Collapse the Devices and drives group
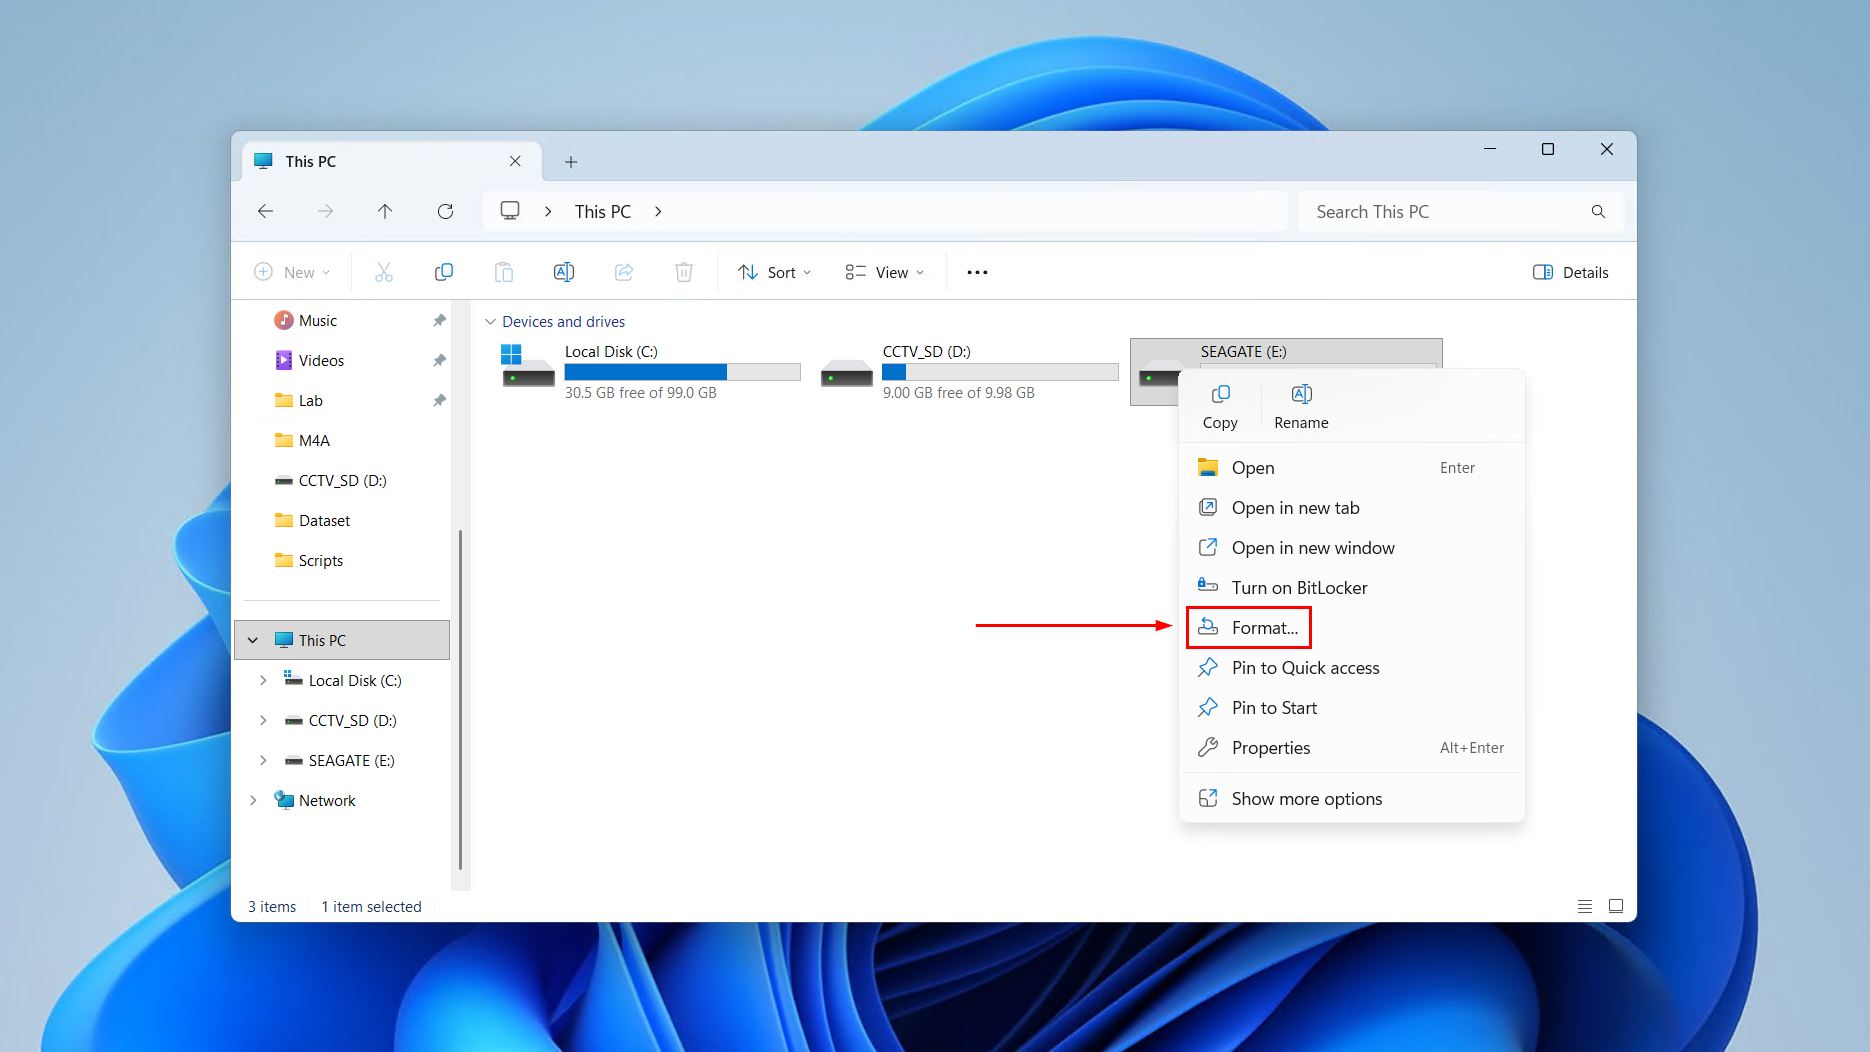Image resolution: width=1870 pixels, height=1052 pixels. coord(490,322)
